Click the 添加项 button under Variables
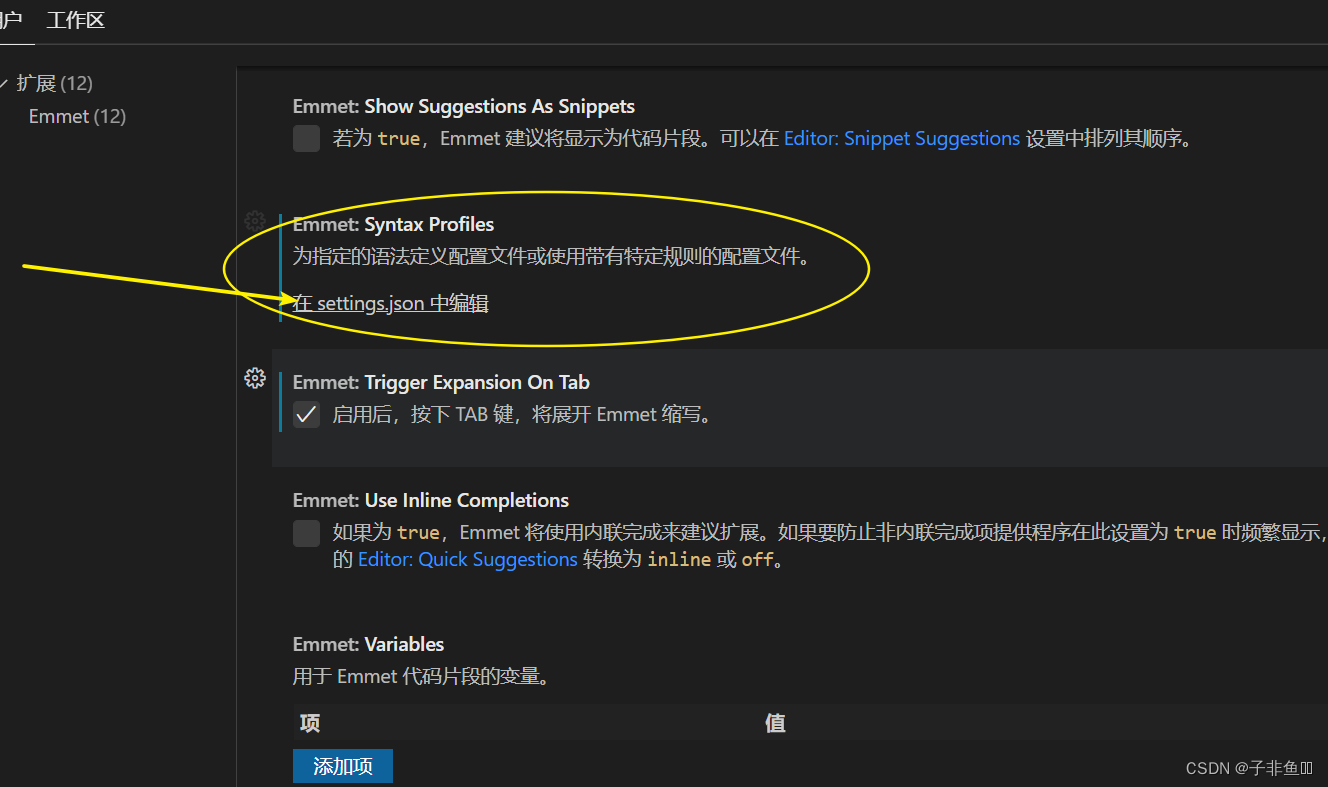The width and height of the screenshot is (1328, 787). [343, 767]
